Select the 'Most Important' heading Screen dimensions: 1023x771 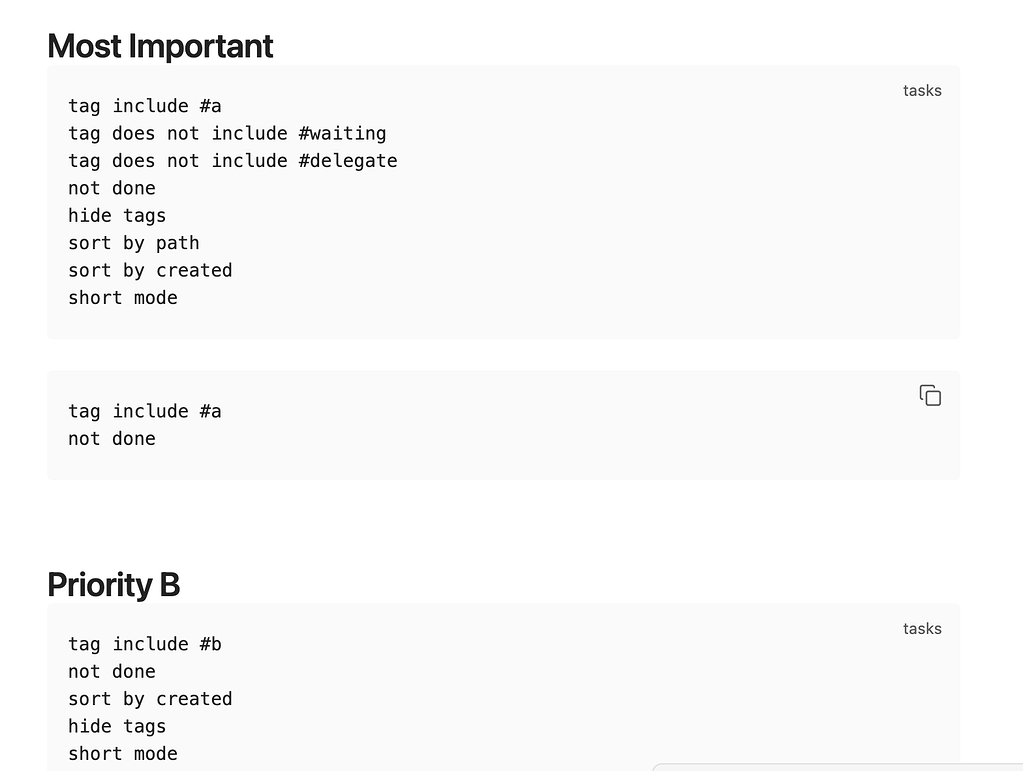click(x=160, y=46)
